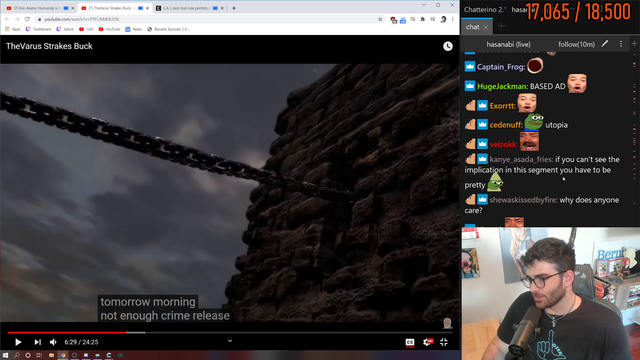
Task: Open the Chatterino split three-dot menu
Action: pos(621,44)
